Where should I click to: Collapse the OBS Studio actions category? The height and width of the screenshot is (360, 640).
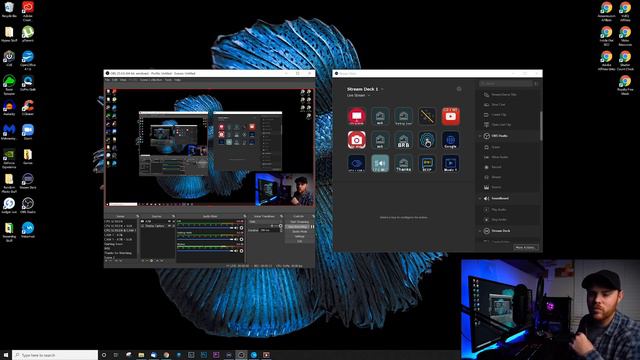(480, 136)
